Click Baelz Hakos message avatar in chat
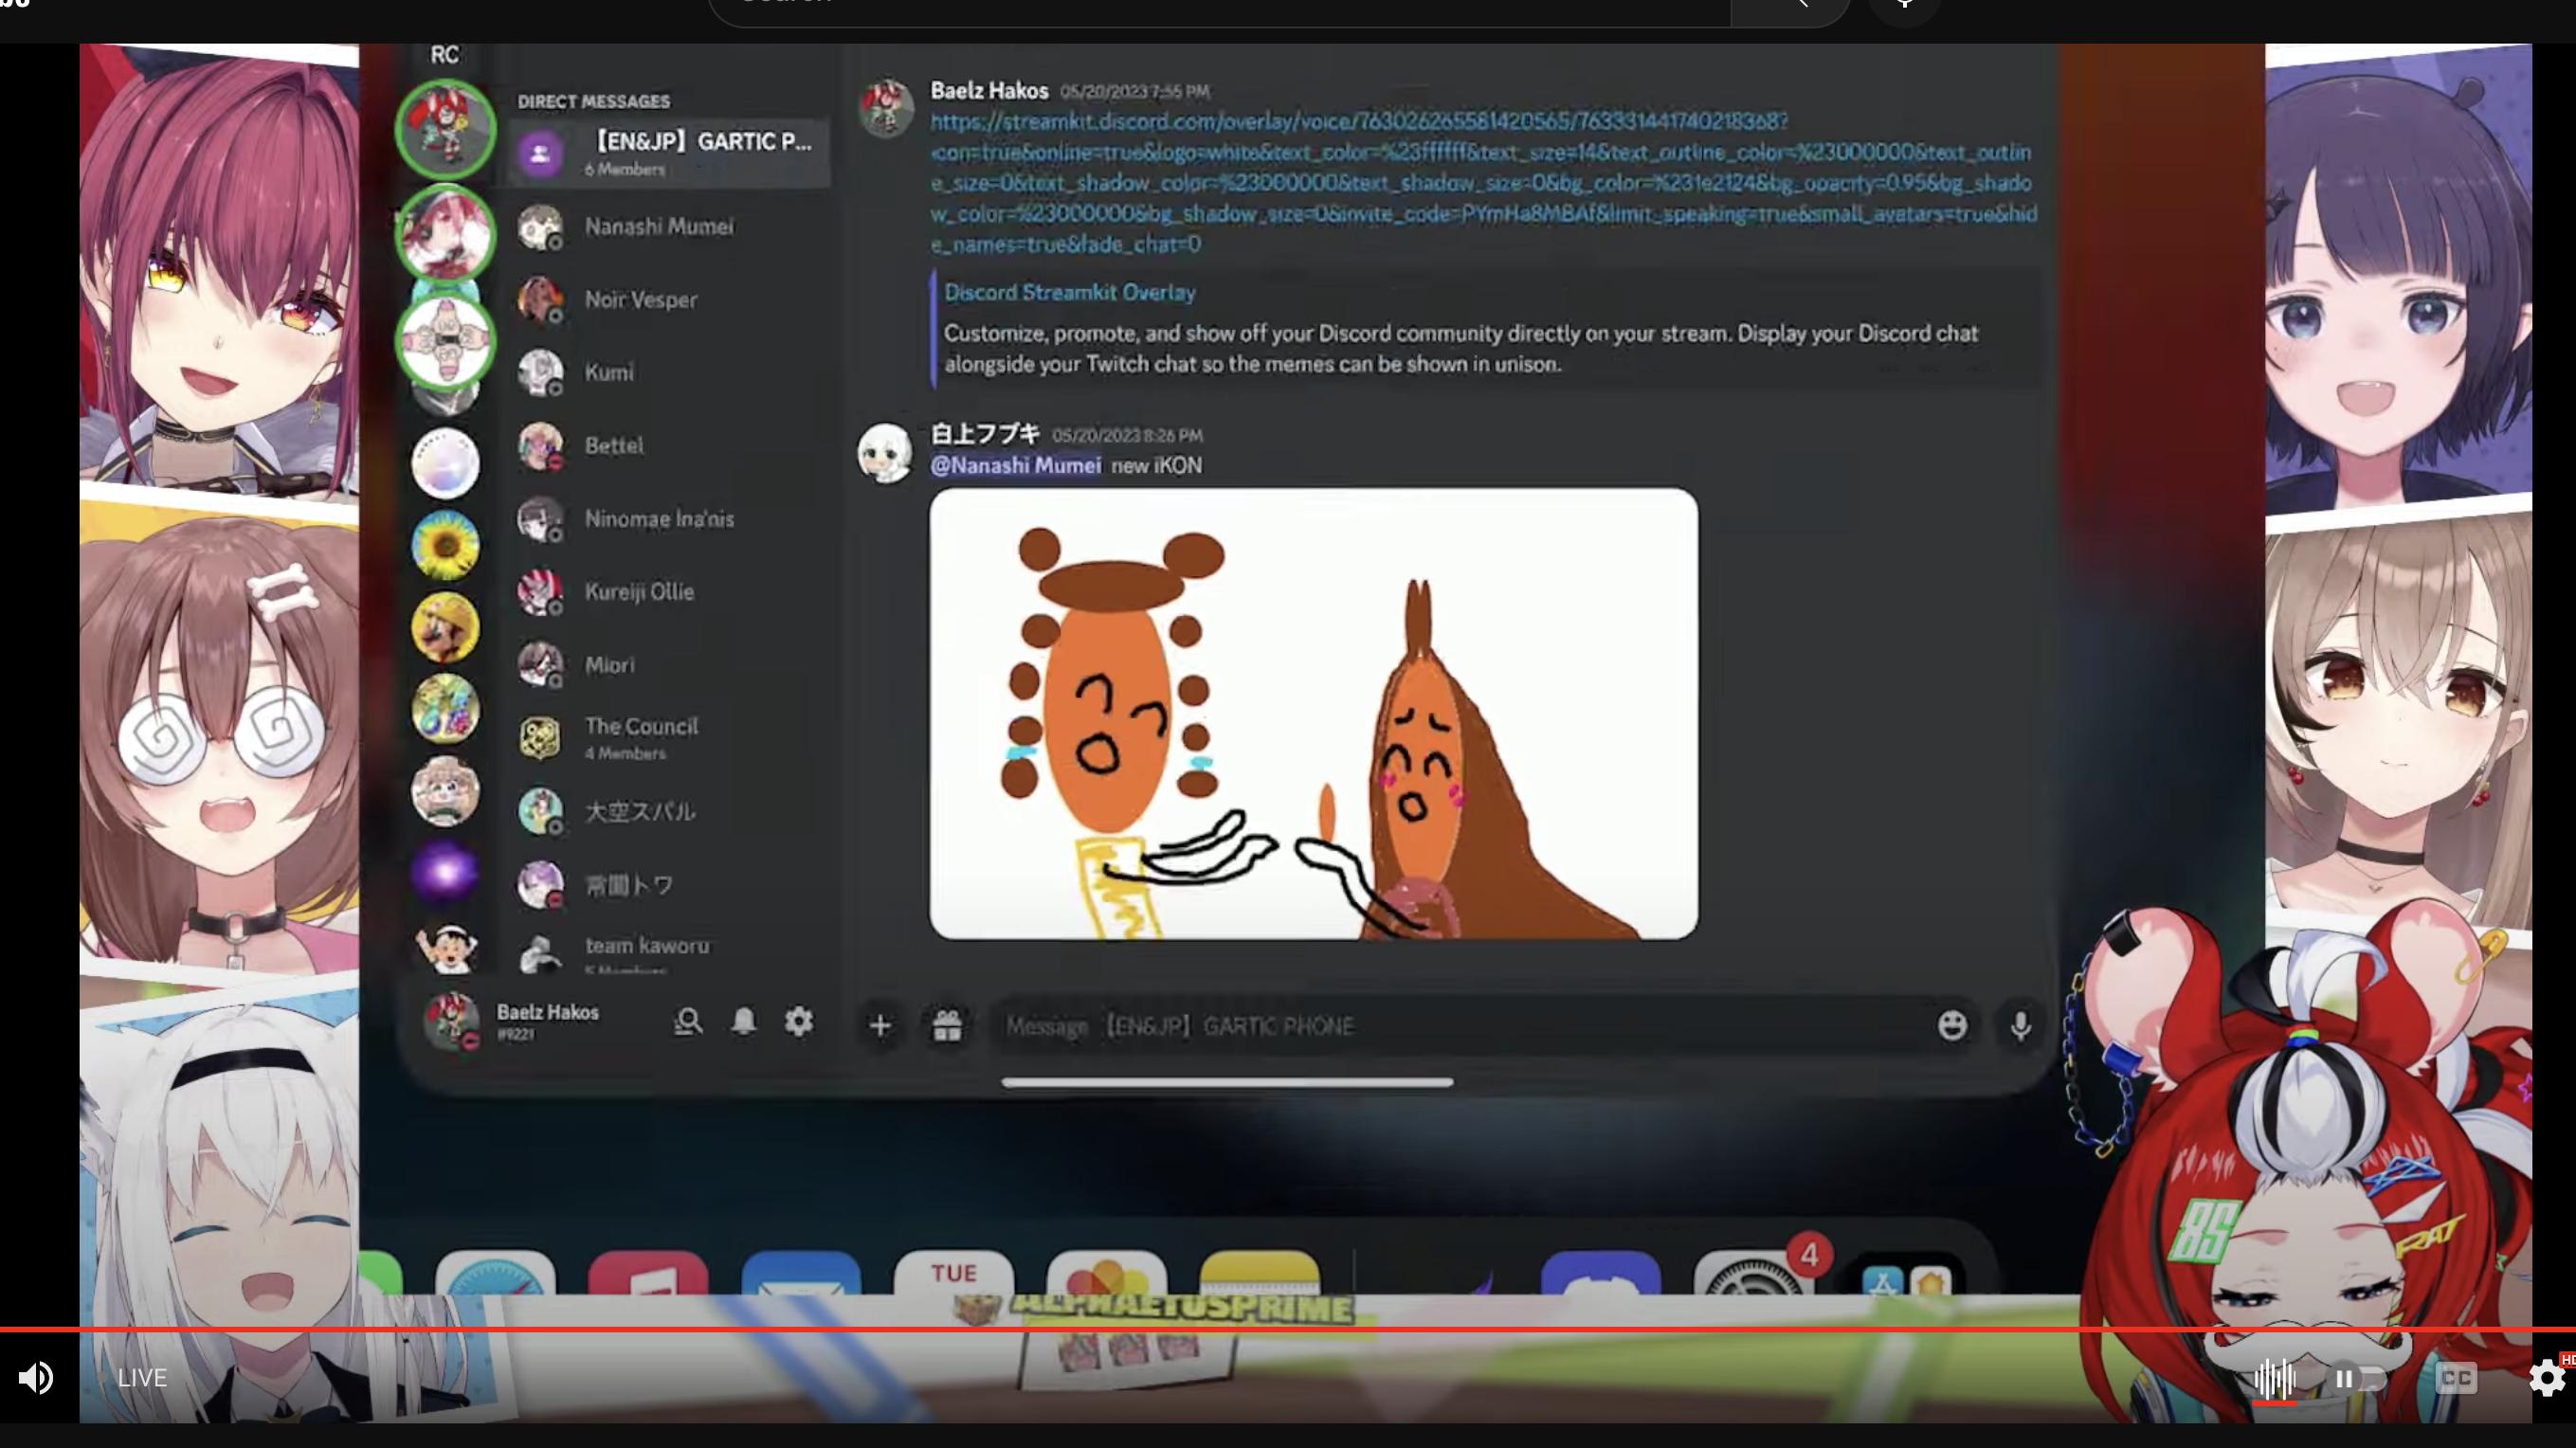Screen dimensions: 2576x1448 (886, 108)
